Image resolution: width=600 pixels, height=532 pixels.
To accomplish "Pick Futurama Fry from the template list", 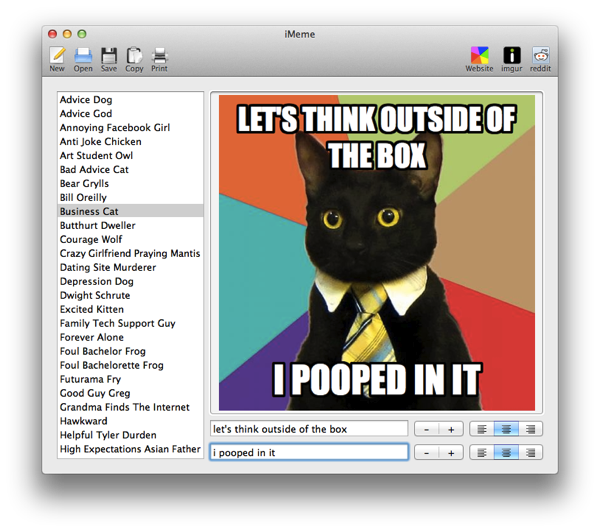I will pos(90,380).
